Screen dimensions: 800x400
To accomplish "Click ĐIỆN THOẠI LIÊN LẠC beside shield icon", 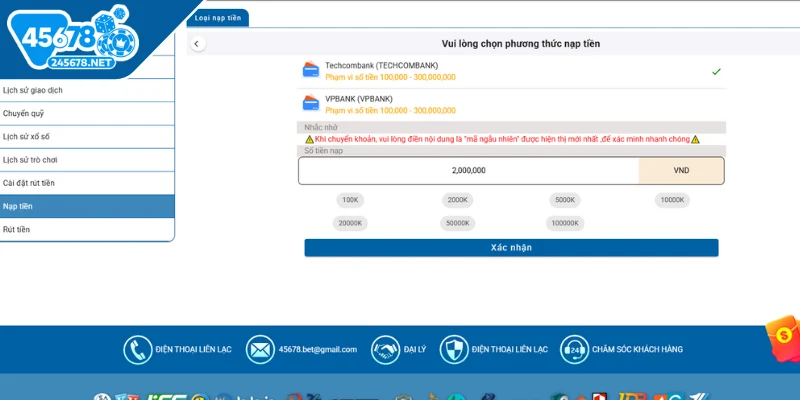I will coord(510,349).
